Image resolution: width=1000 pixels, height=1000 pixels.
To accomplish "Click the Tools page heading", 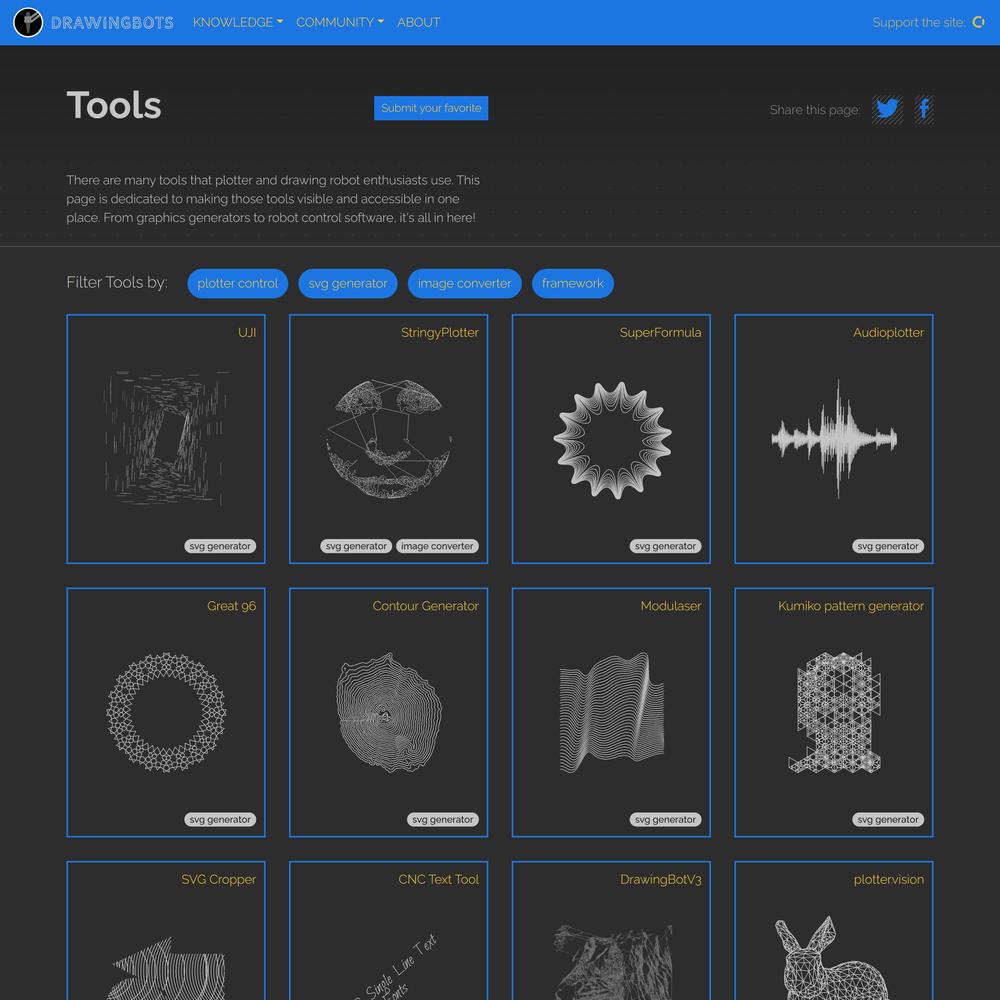I will click(114, 105).
